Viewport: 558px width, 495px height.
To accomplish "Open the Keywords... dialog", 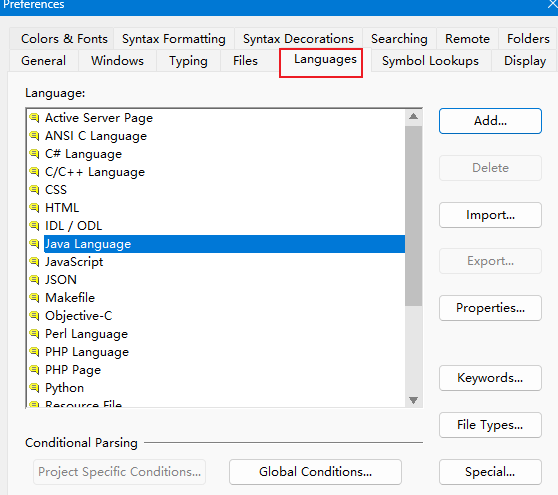I will coord(490,378).
